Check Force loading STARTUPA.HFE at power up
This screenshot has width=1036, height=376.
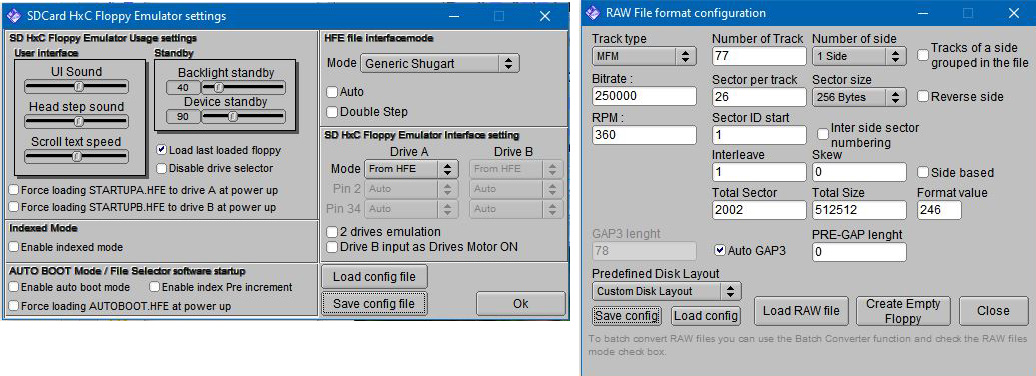(x=14, y=190)
